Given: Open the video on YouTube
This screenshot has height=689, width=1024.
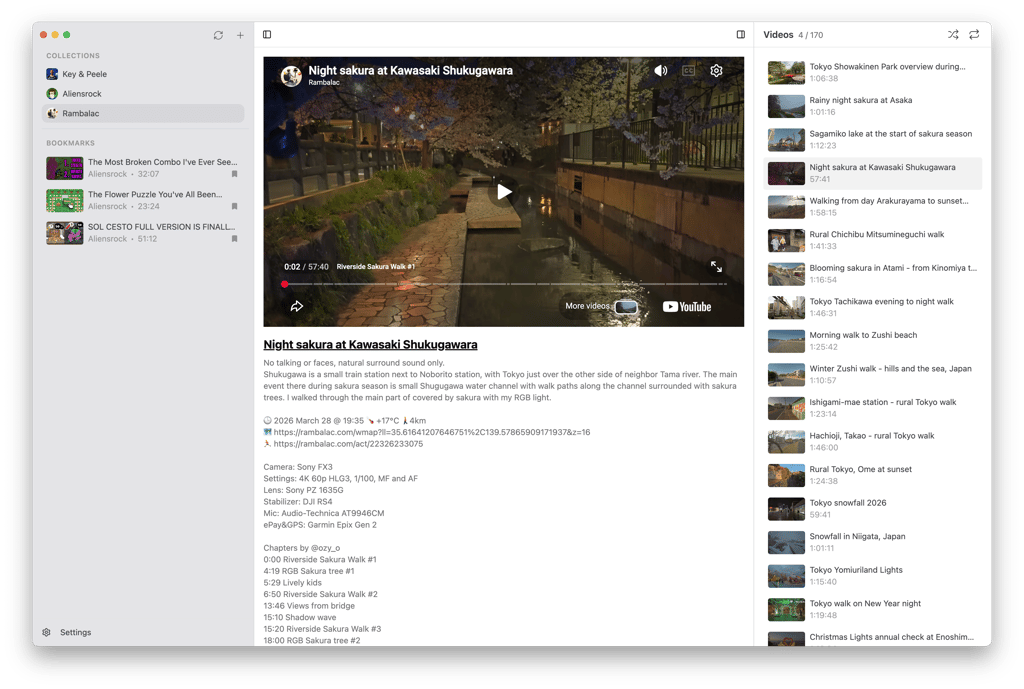Looking at the screenshot, I should [x=687, y=307].
